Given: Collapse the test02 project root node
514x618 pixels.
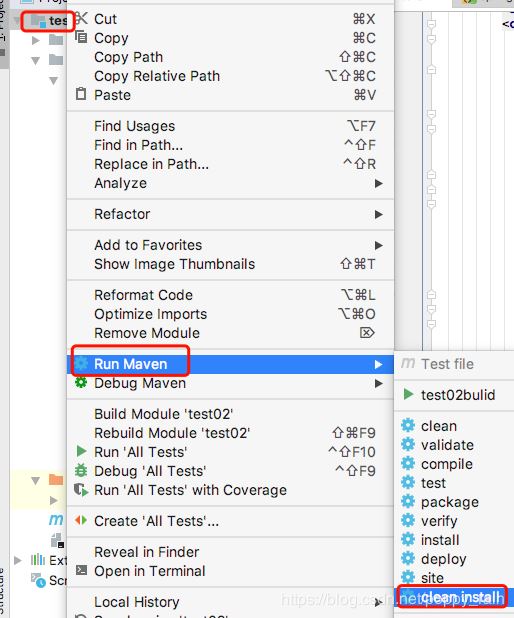Looking at the screenshot, I should tap(17, 20).
